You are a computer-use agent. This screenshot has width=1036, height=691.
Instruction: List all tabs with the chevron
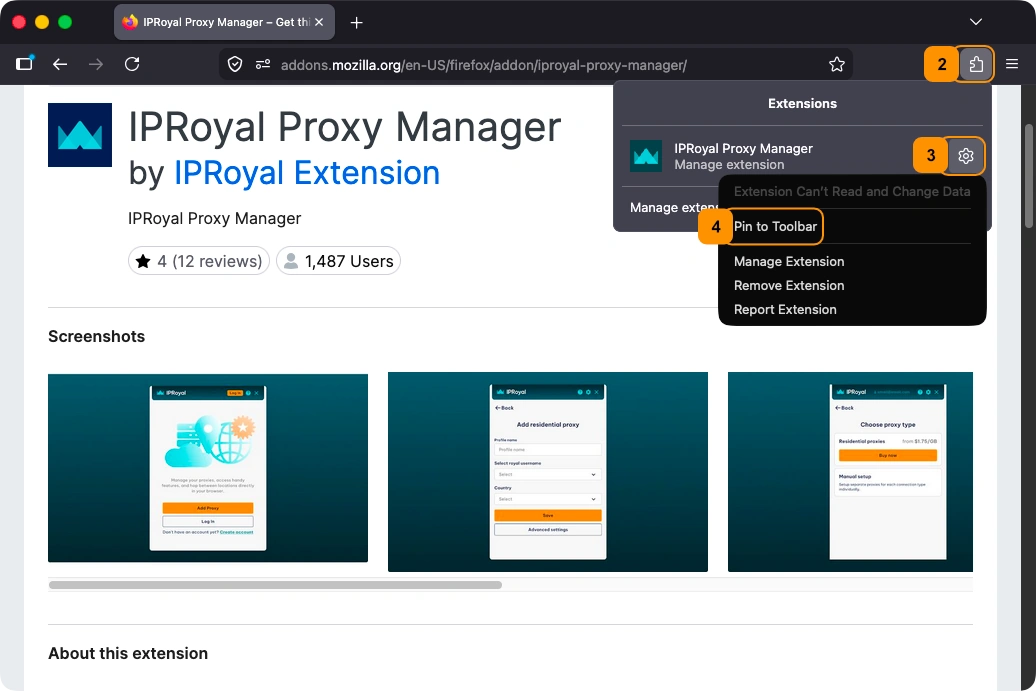pyautogui.click(x=976, y=22)
